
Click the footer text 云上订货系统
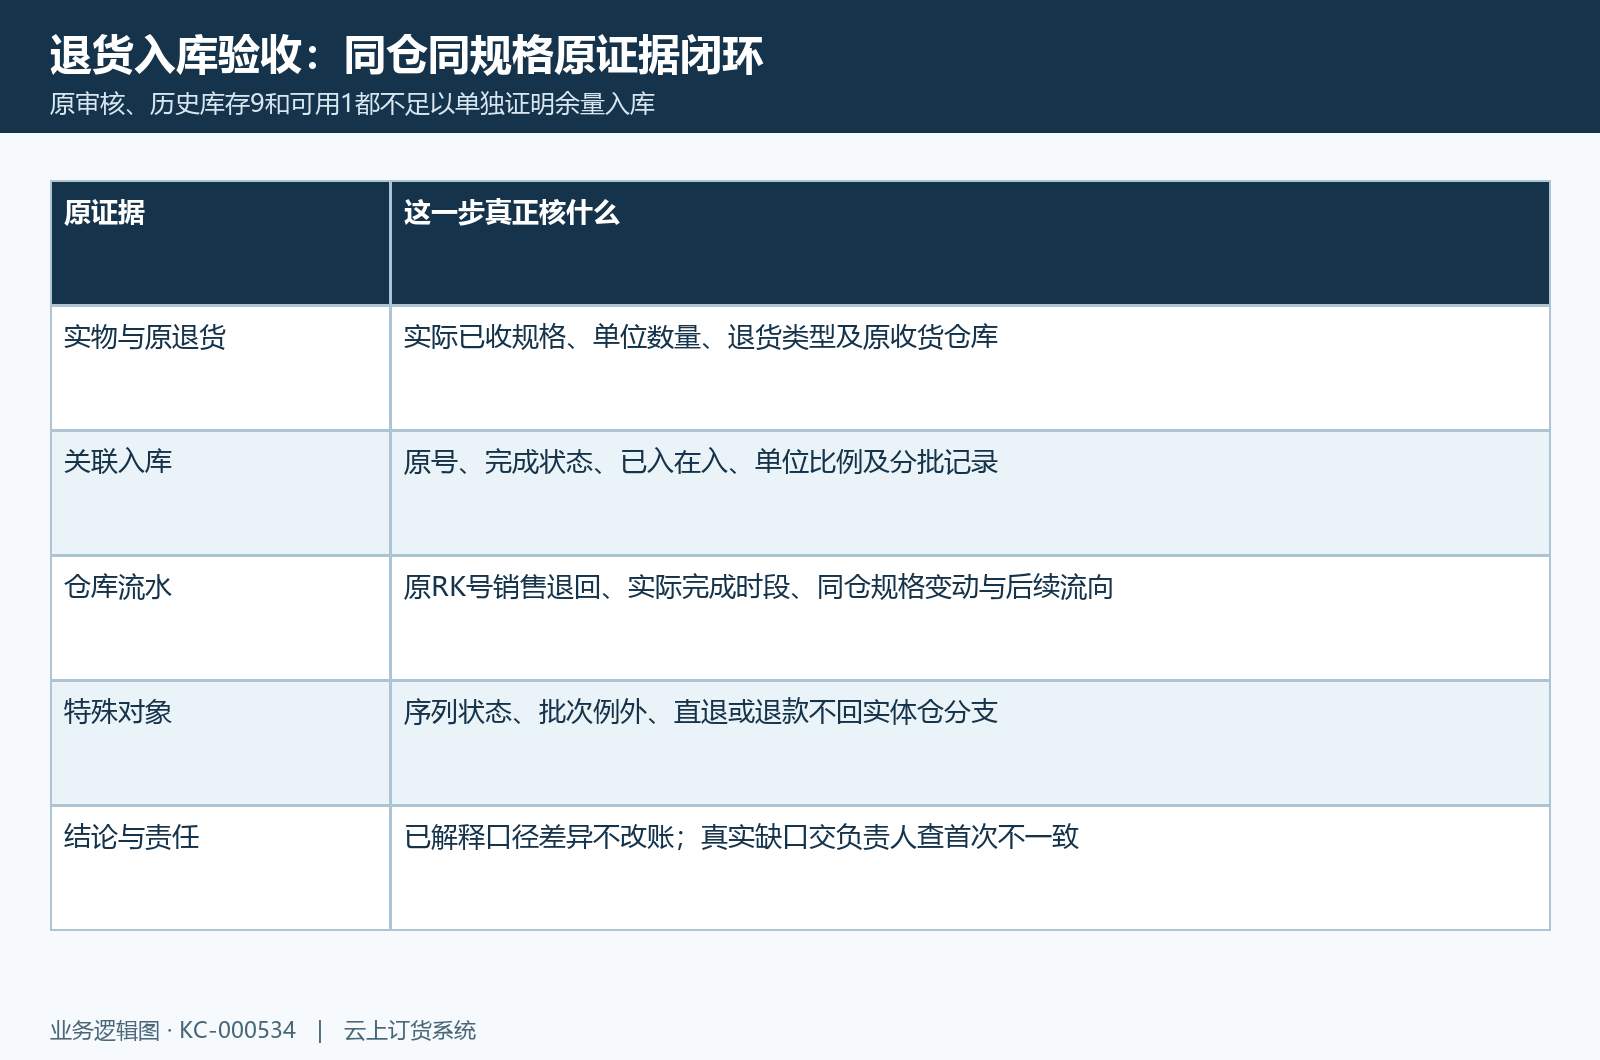tap(410, 1030)
